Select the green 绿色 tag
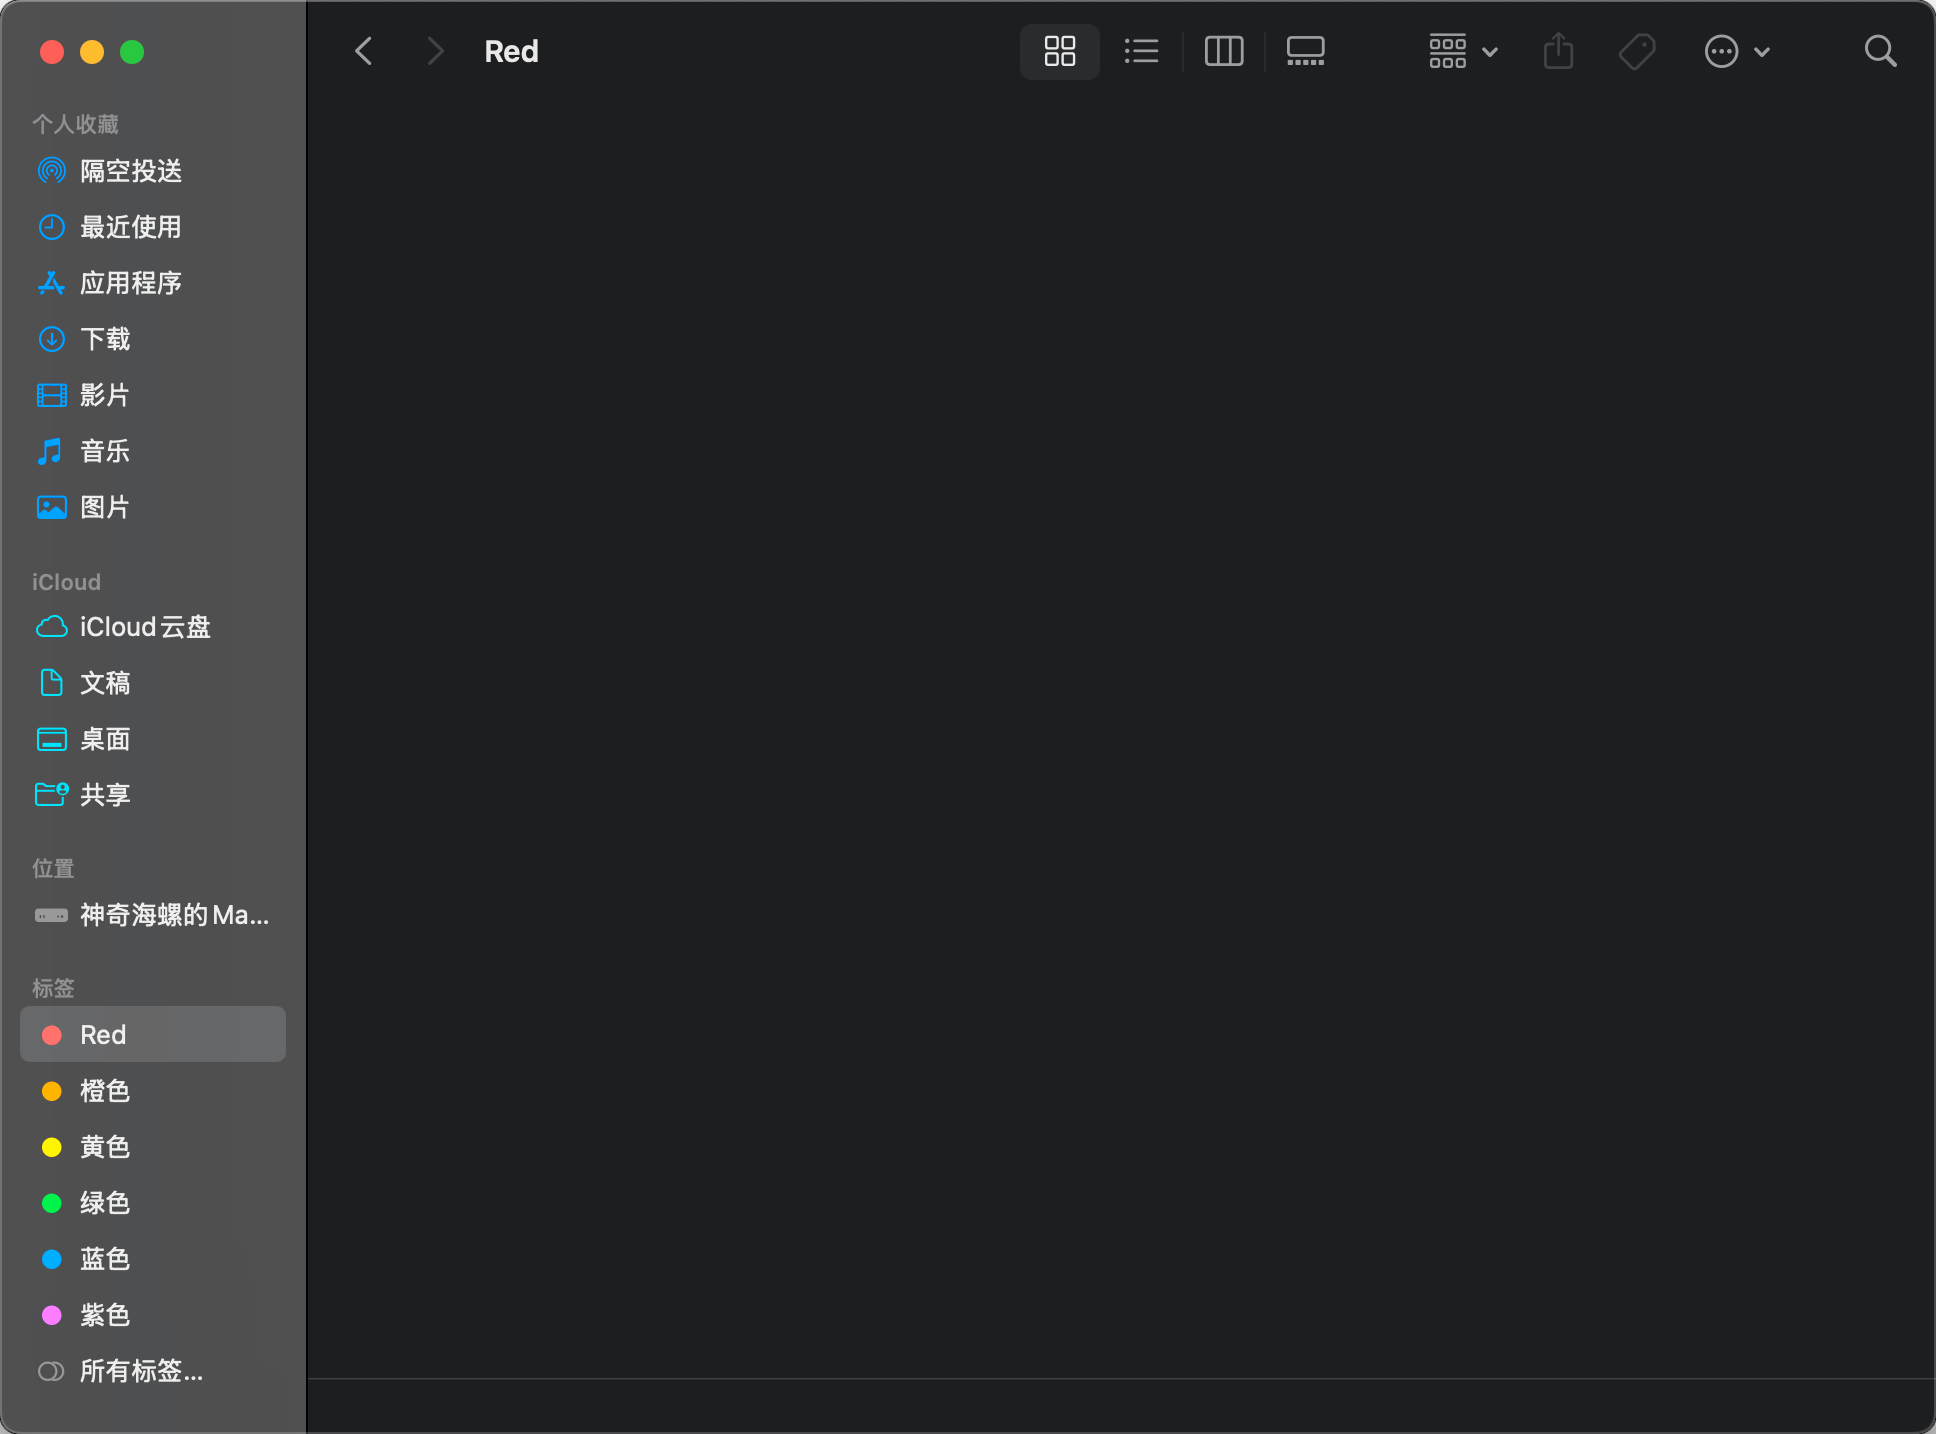This screenshot has height=1434, width=1936. click(105, 1203)
